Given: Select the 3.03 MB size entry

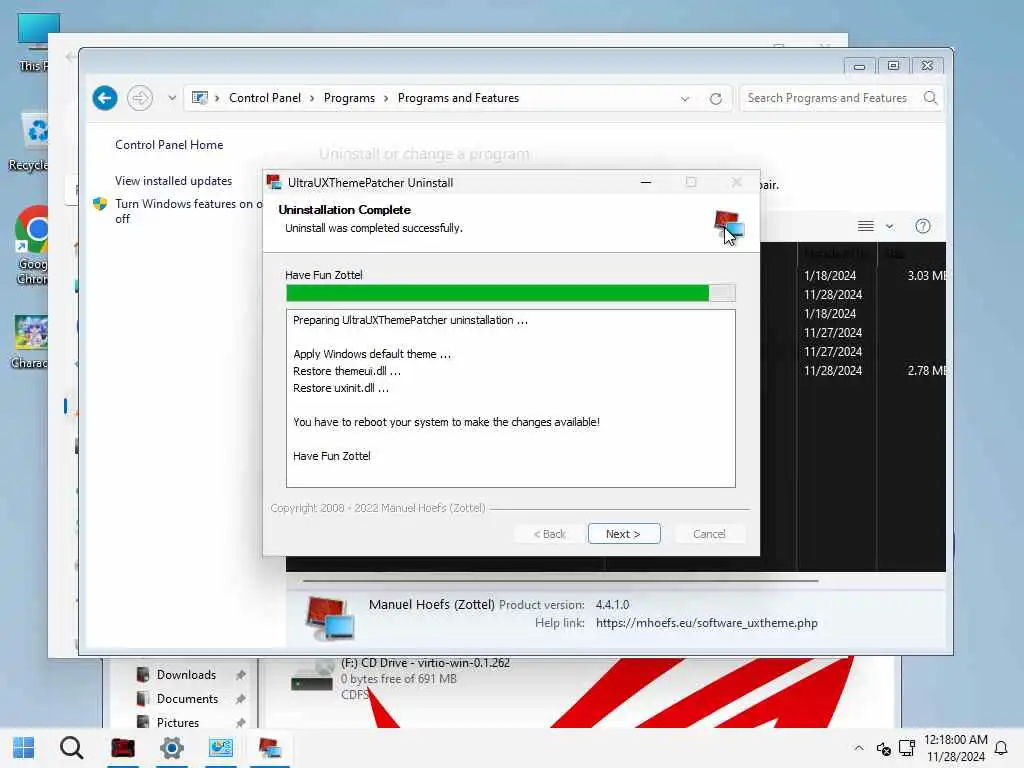Looking at the screenshot, I should click(x=926, y=276).
